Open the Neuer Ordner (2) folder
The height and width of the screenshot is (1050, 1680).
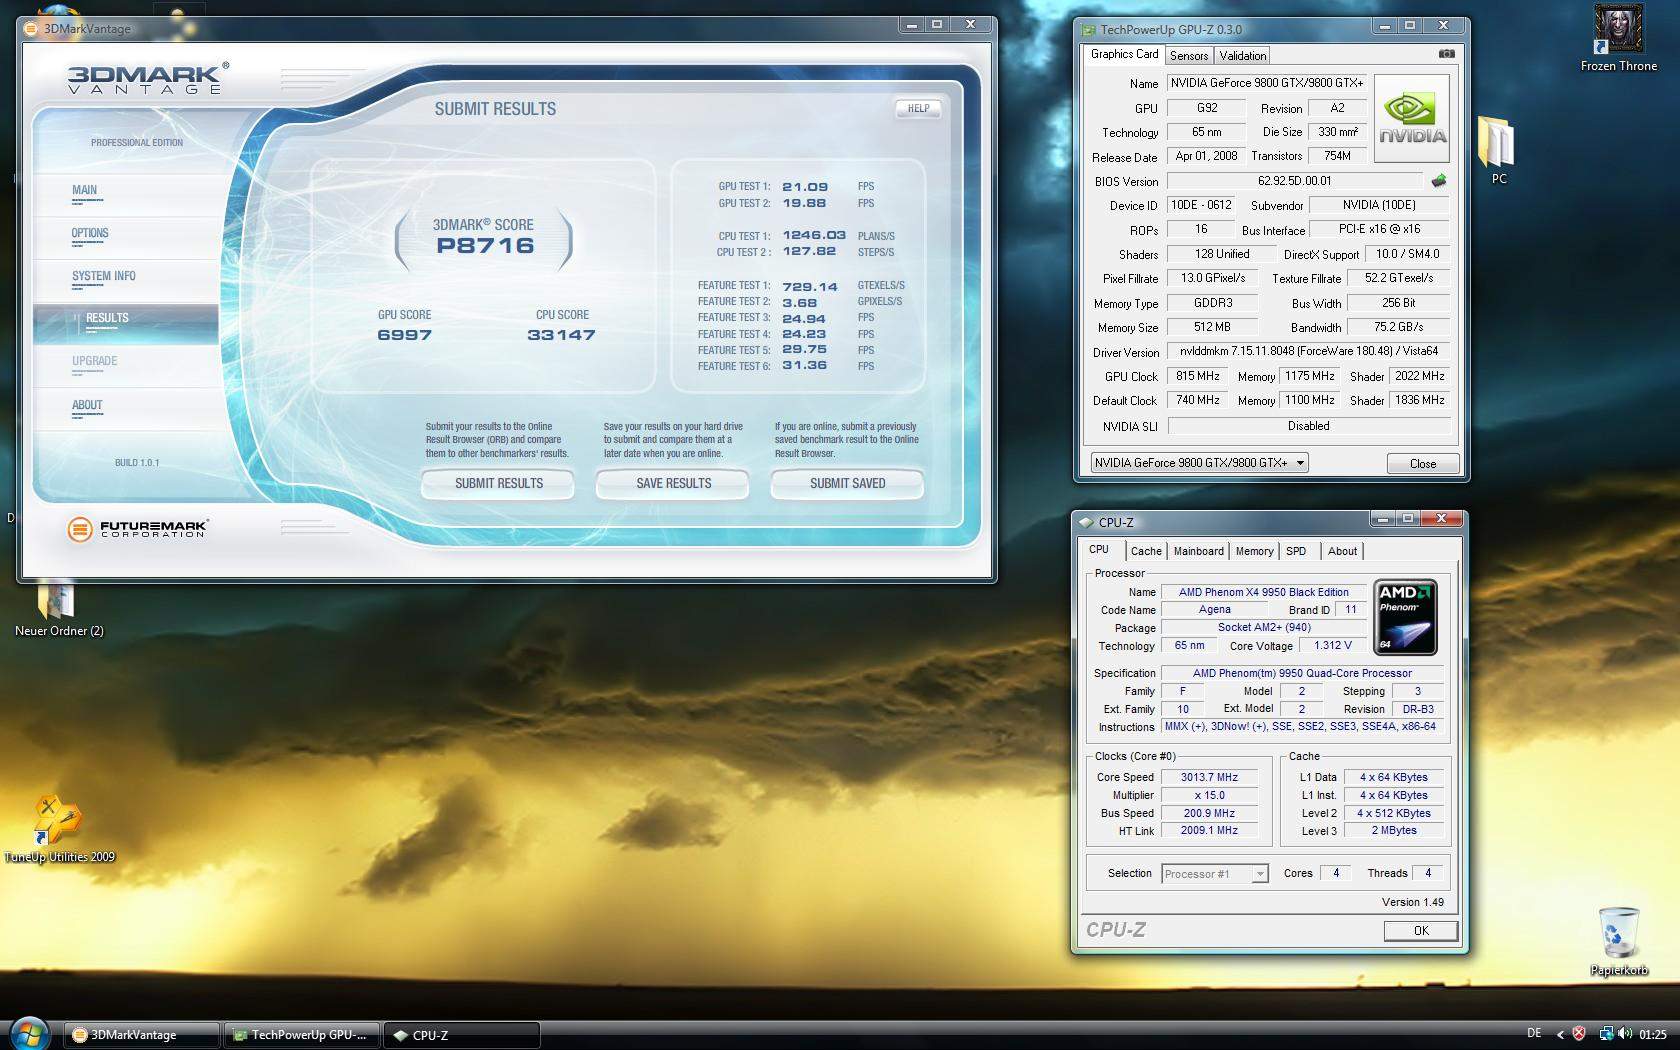point(59,610)
